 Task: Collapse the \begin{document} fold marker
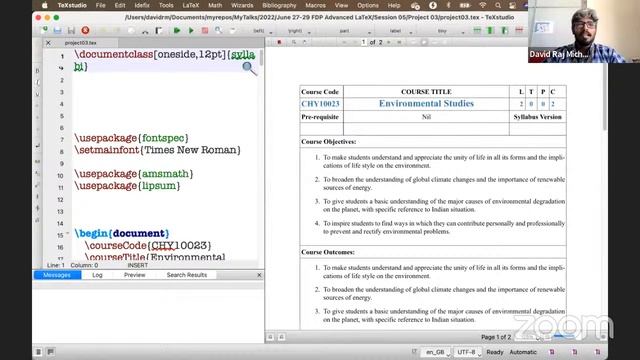[68, 233]
